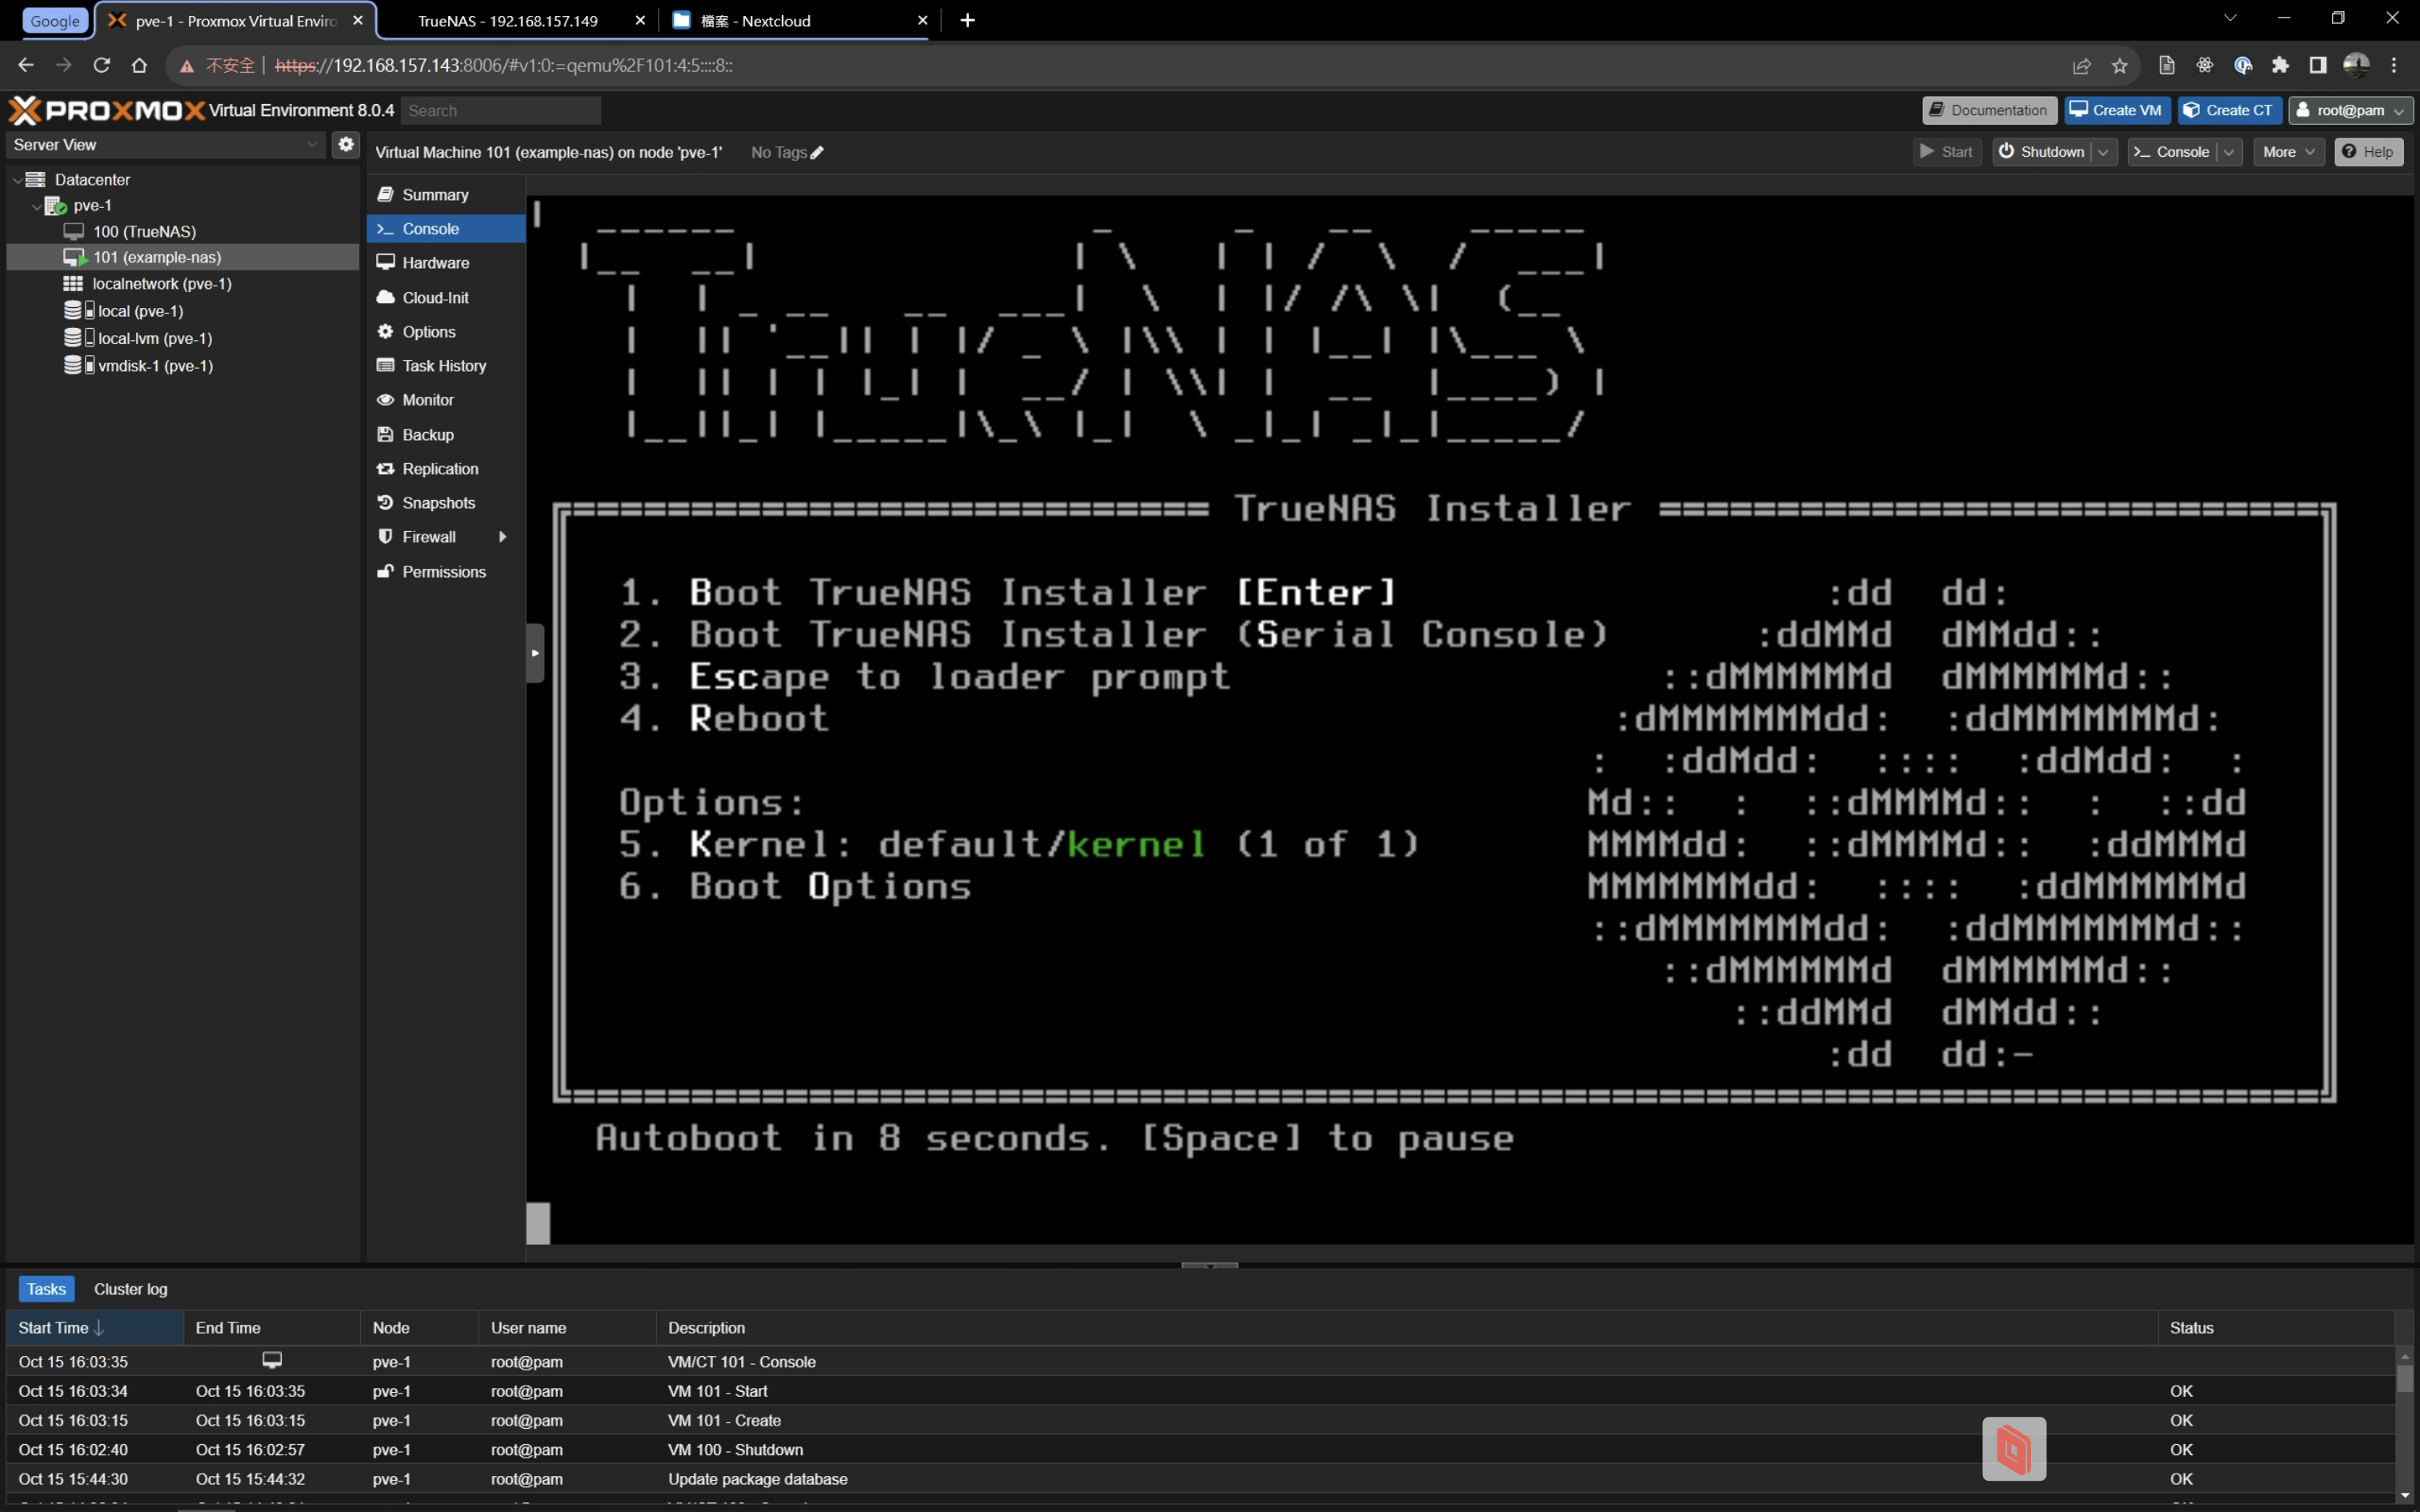Click the Proxmox search field

[500, 111]
